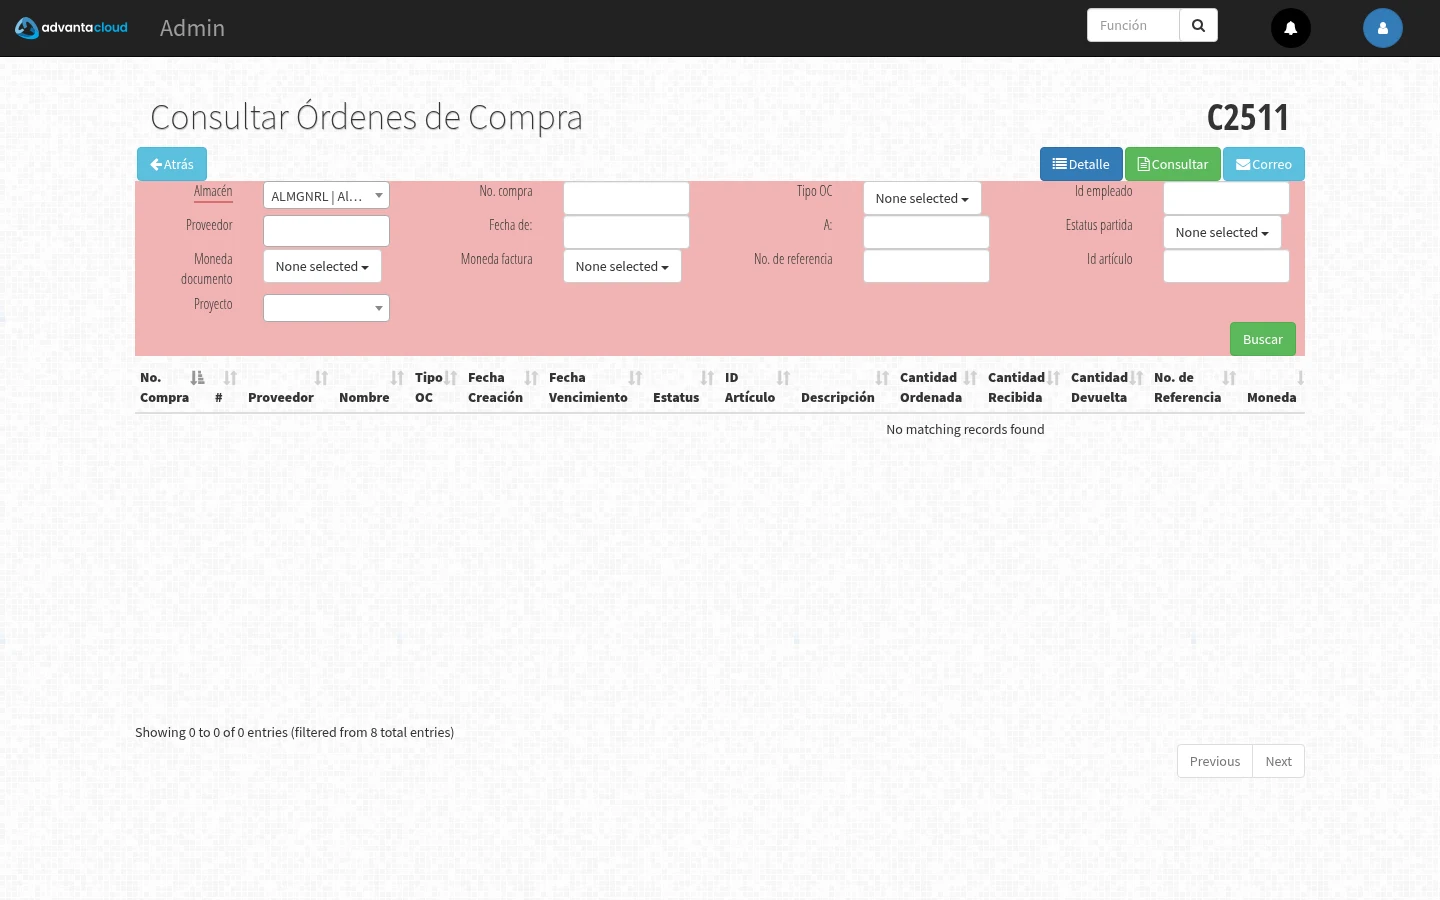
Task: Sort by the # column
Action: click(226, 387)
